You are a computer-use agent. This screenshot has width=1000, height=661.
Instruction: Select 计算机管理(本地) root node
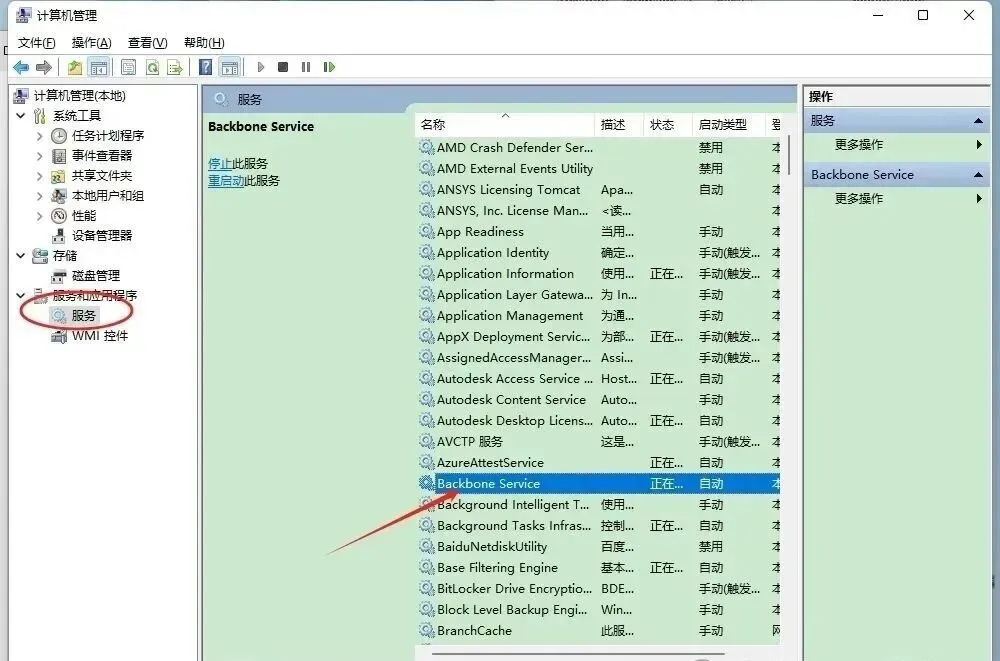(x=80, y=96)
